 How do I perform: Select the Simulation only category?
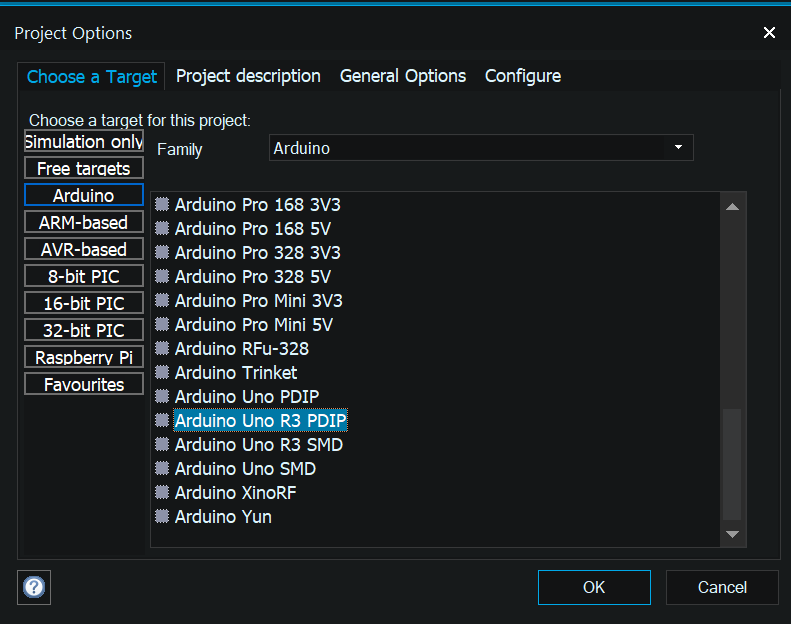point(84,141)
